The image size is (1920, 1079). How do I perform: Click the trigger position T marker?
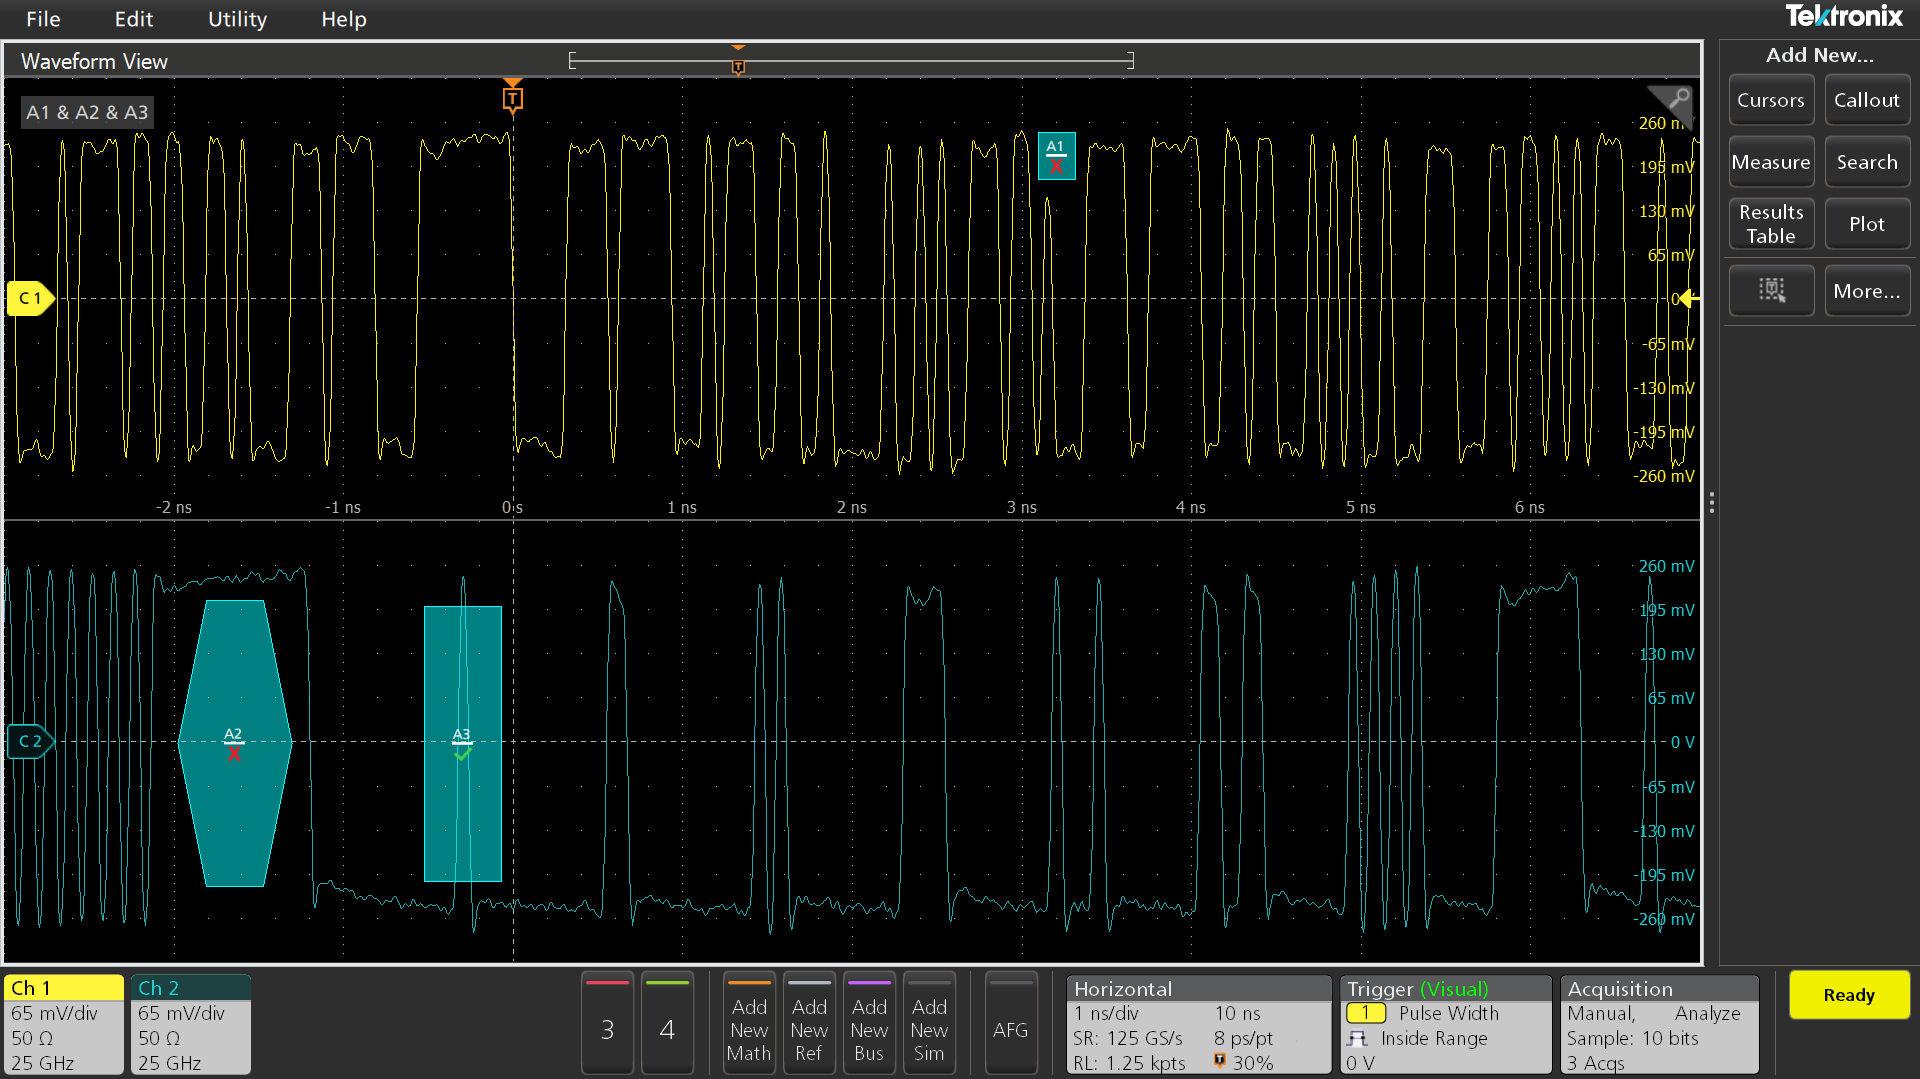(x=512, y=98)
